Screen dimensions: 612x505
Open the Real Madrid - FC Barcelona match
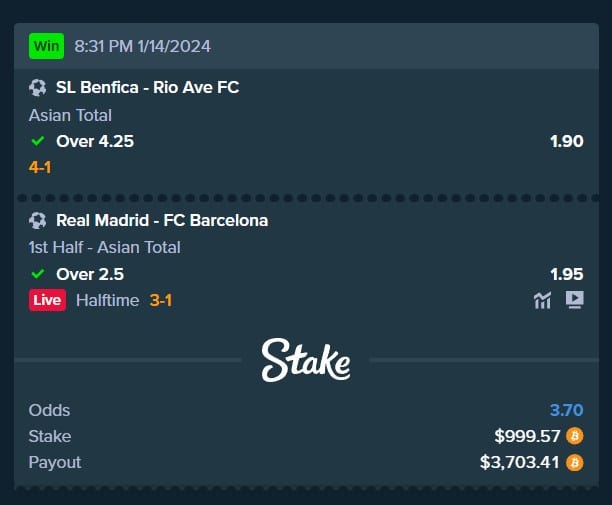pyautogui.click(x=162, y=220)
